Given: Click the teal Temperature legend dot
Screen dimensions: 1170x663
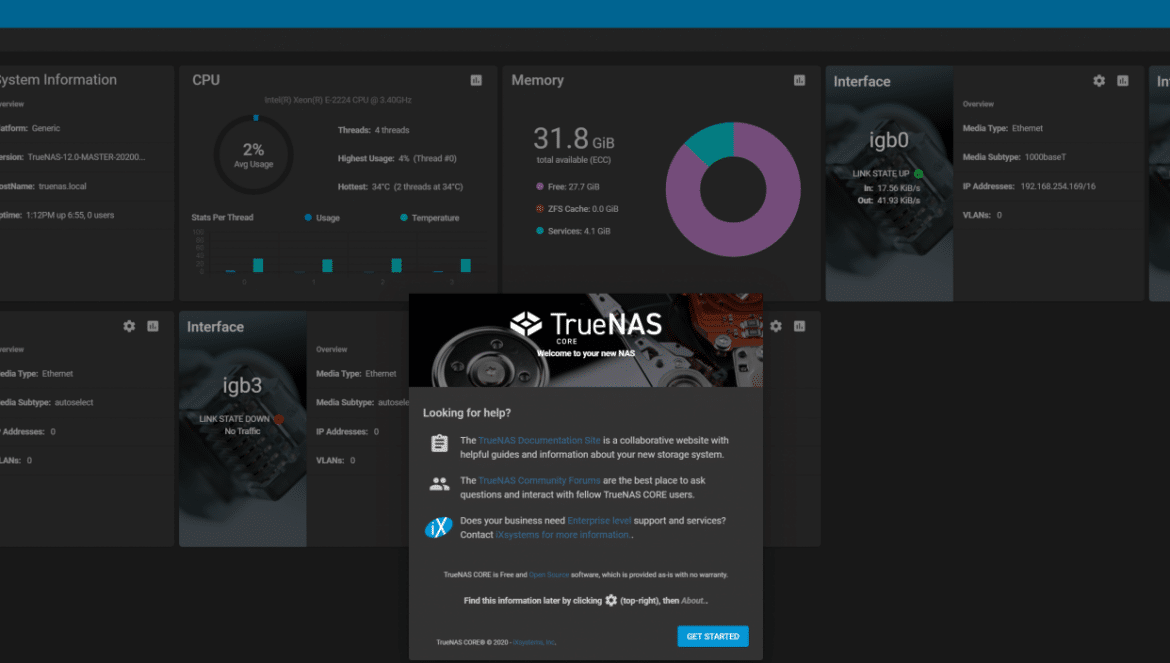Looking at the screenshot, I should 404,218.
